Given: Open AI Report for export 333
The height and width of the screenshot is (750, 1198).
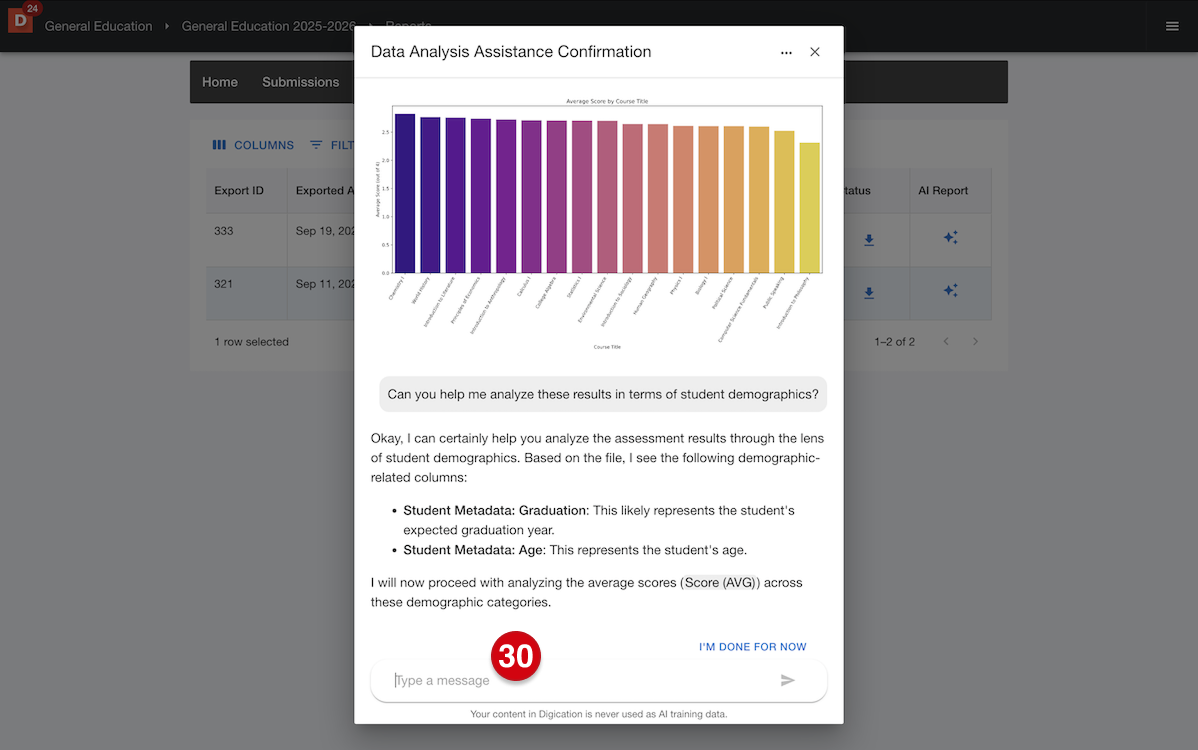Looking at the screenshot, I should 950,238.
